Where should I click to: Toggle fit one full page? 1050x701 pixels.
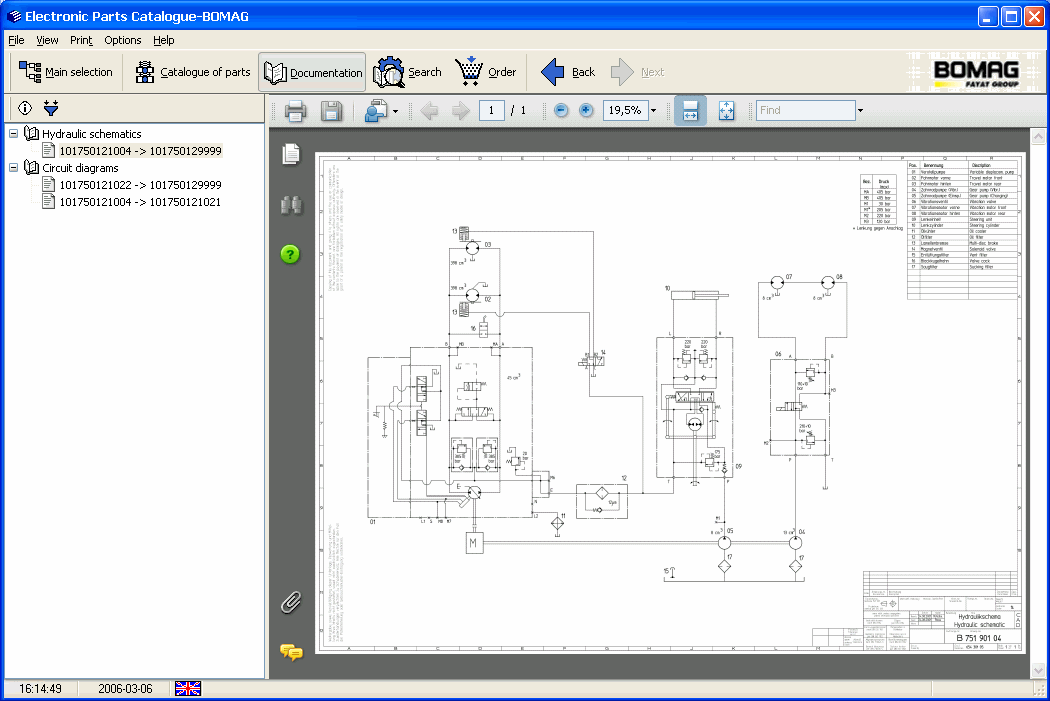pyautogui.click(x=727, y=110)
